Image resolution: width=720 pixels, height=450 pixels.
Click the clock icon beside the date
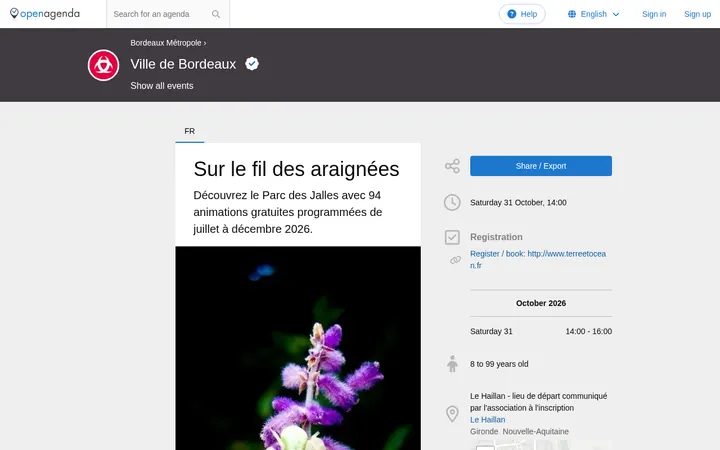(452, 202)
